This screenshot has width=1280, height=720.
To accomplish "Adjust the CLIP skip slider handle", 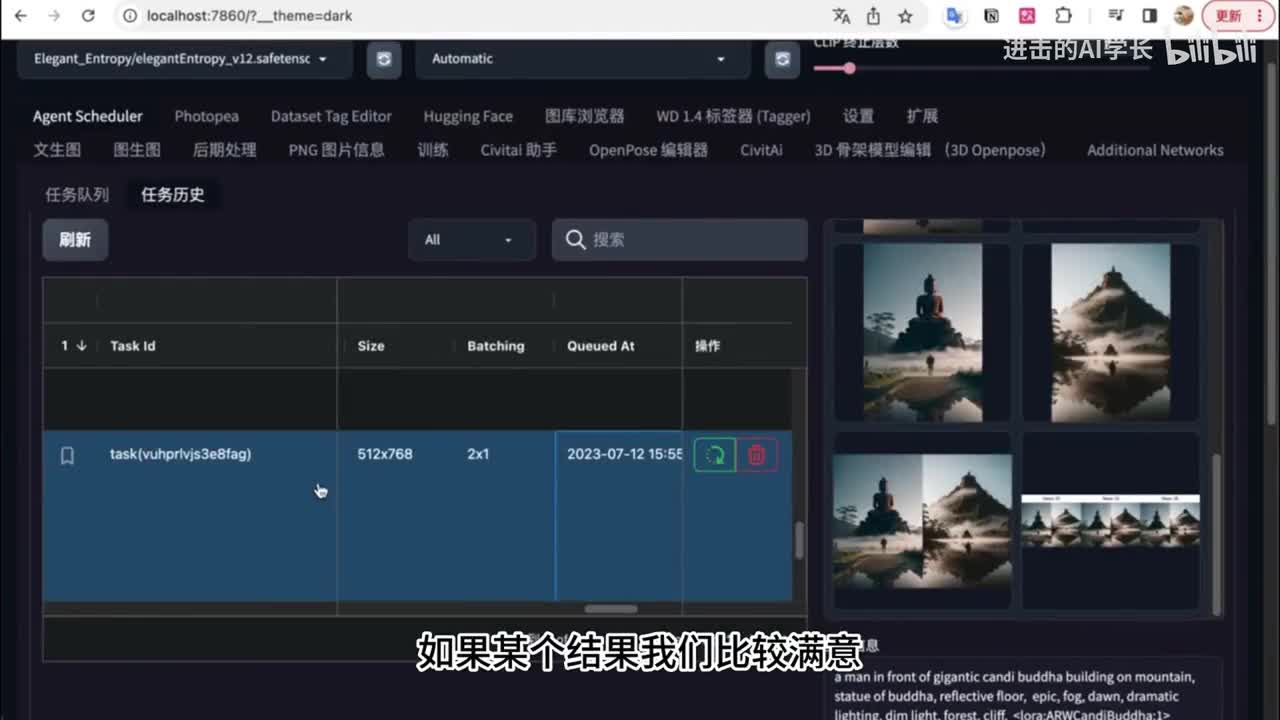I will (849, 68).
